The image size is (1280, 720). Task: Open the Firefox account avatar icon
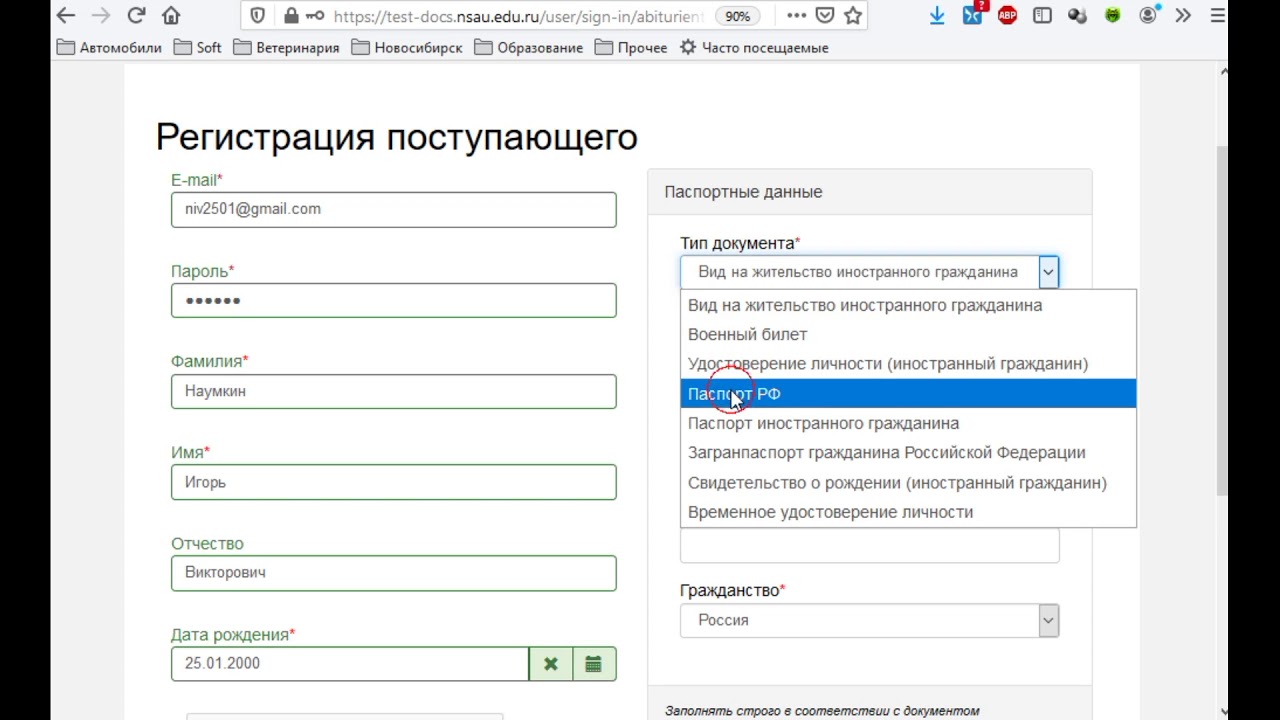coord(1147,16)
